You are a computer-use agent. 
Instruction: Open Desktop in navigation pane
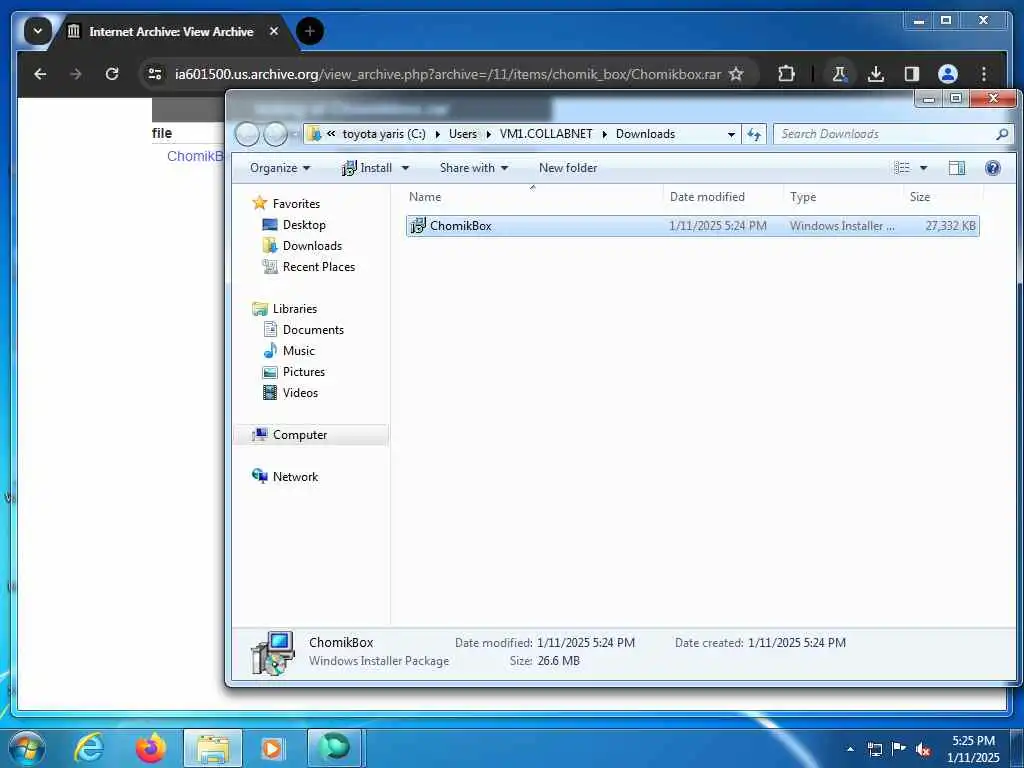304,225
